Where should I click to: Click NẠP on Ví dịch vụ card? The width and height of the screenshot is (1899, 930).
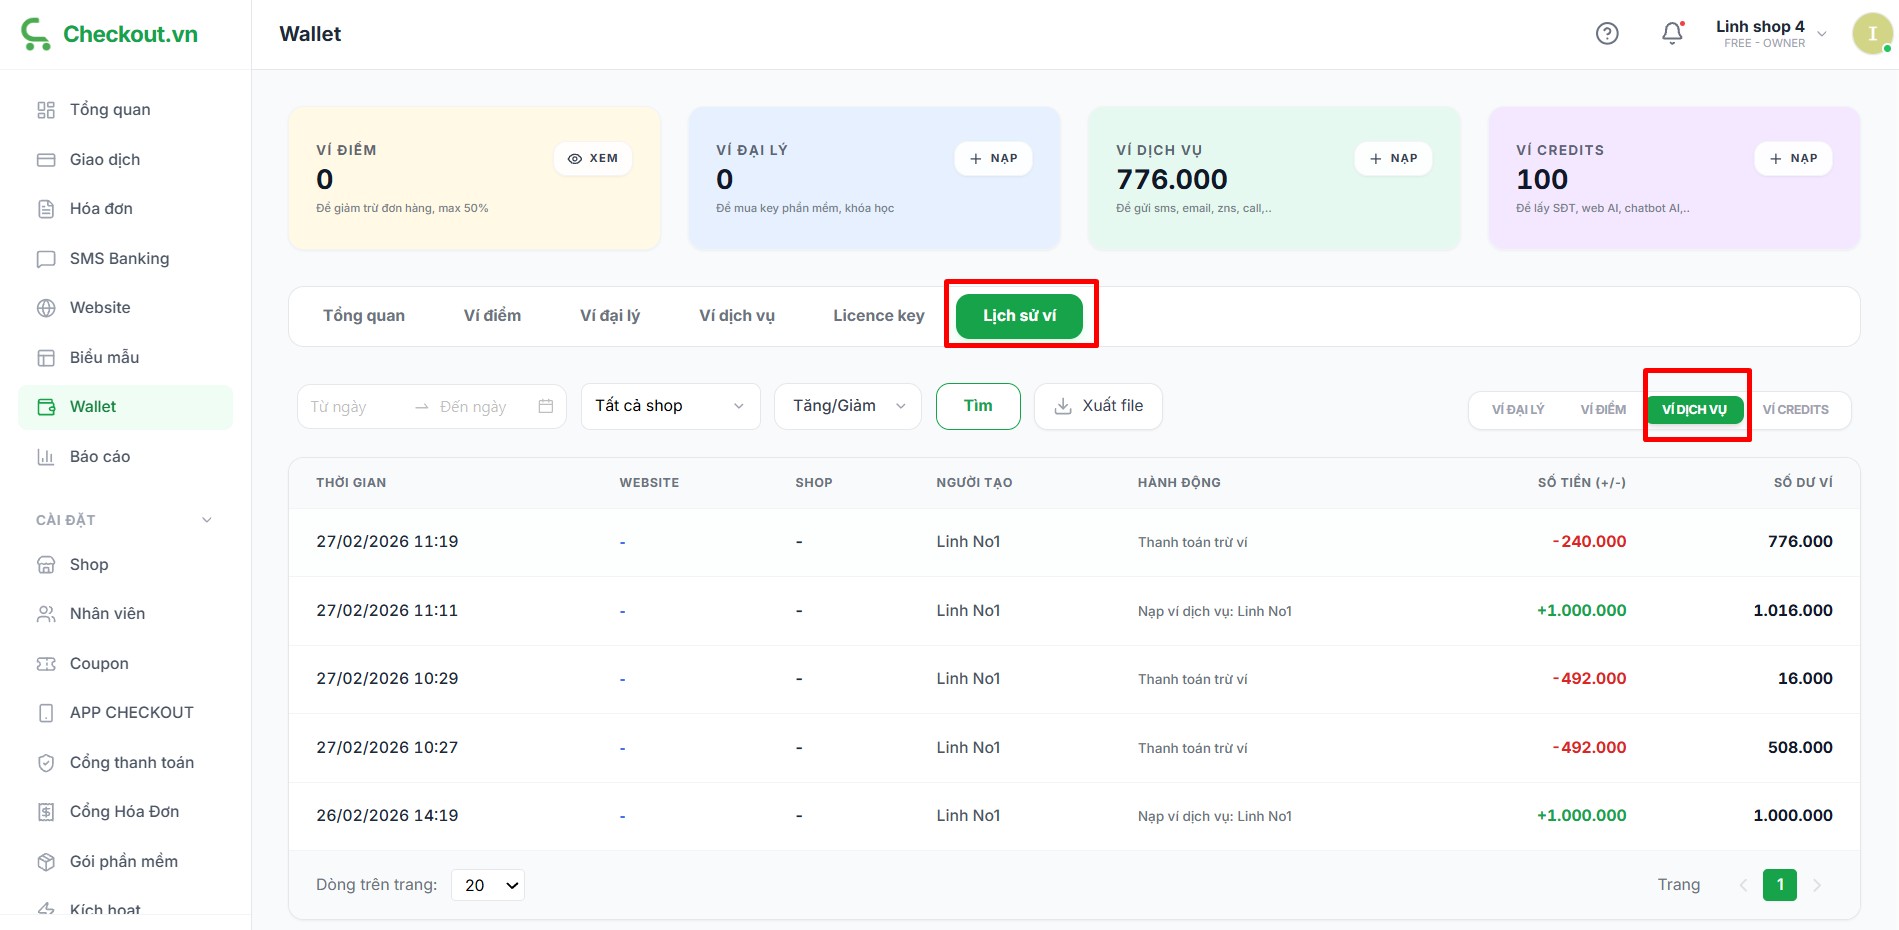pyautogui.click(x=1393, y=158)
